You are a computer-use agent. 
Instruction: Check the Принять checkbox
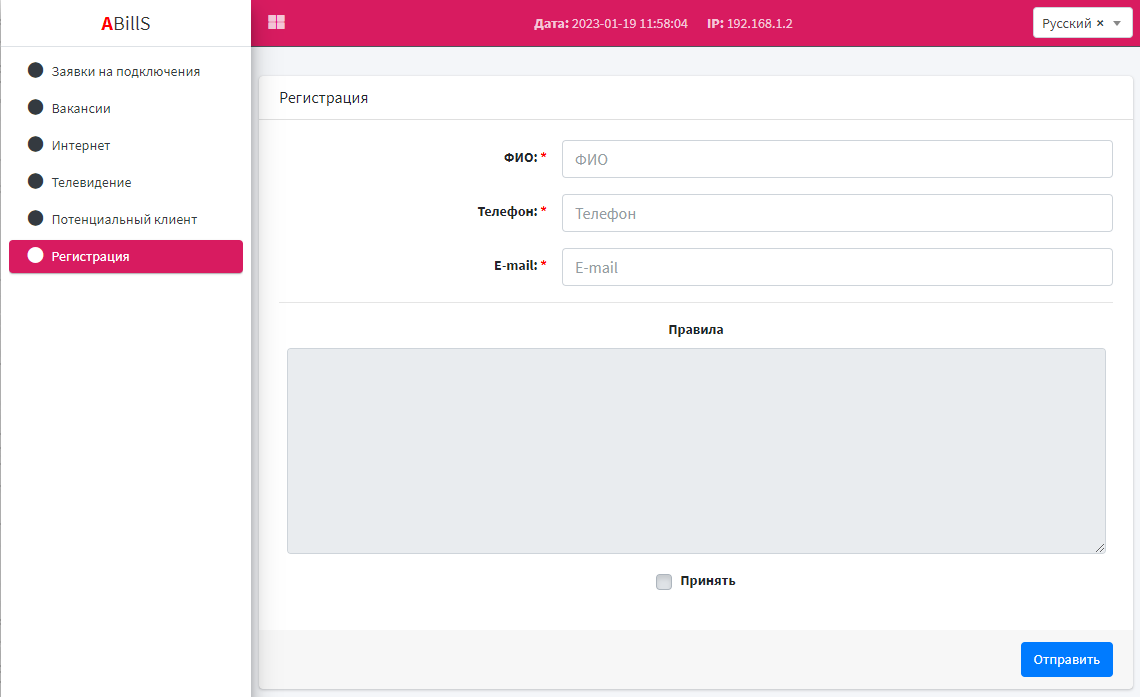coord(664,582)
